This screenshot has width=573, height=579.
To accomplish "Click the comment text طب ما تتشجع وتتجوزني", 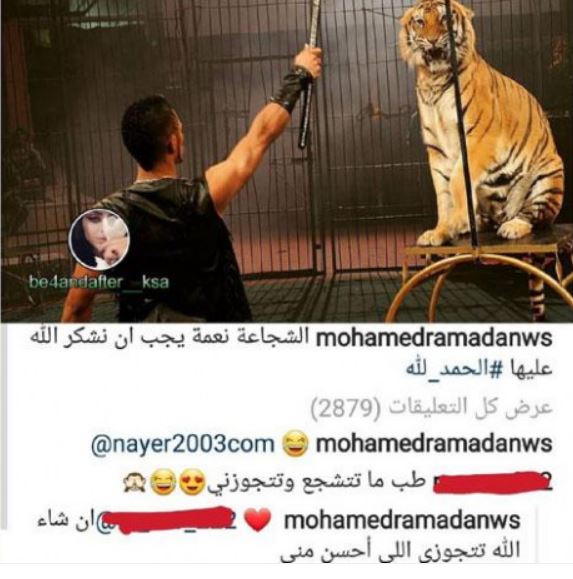I will [x=316, y=483].
